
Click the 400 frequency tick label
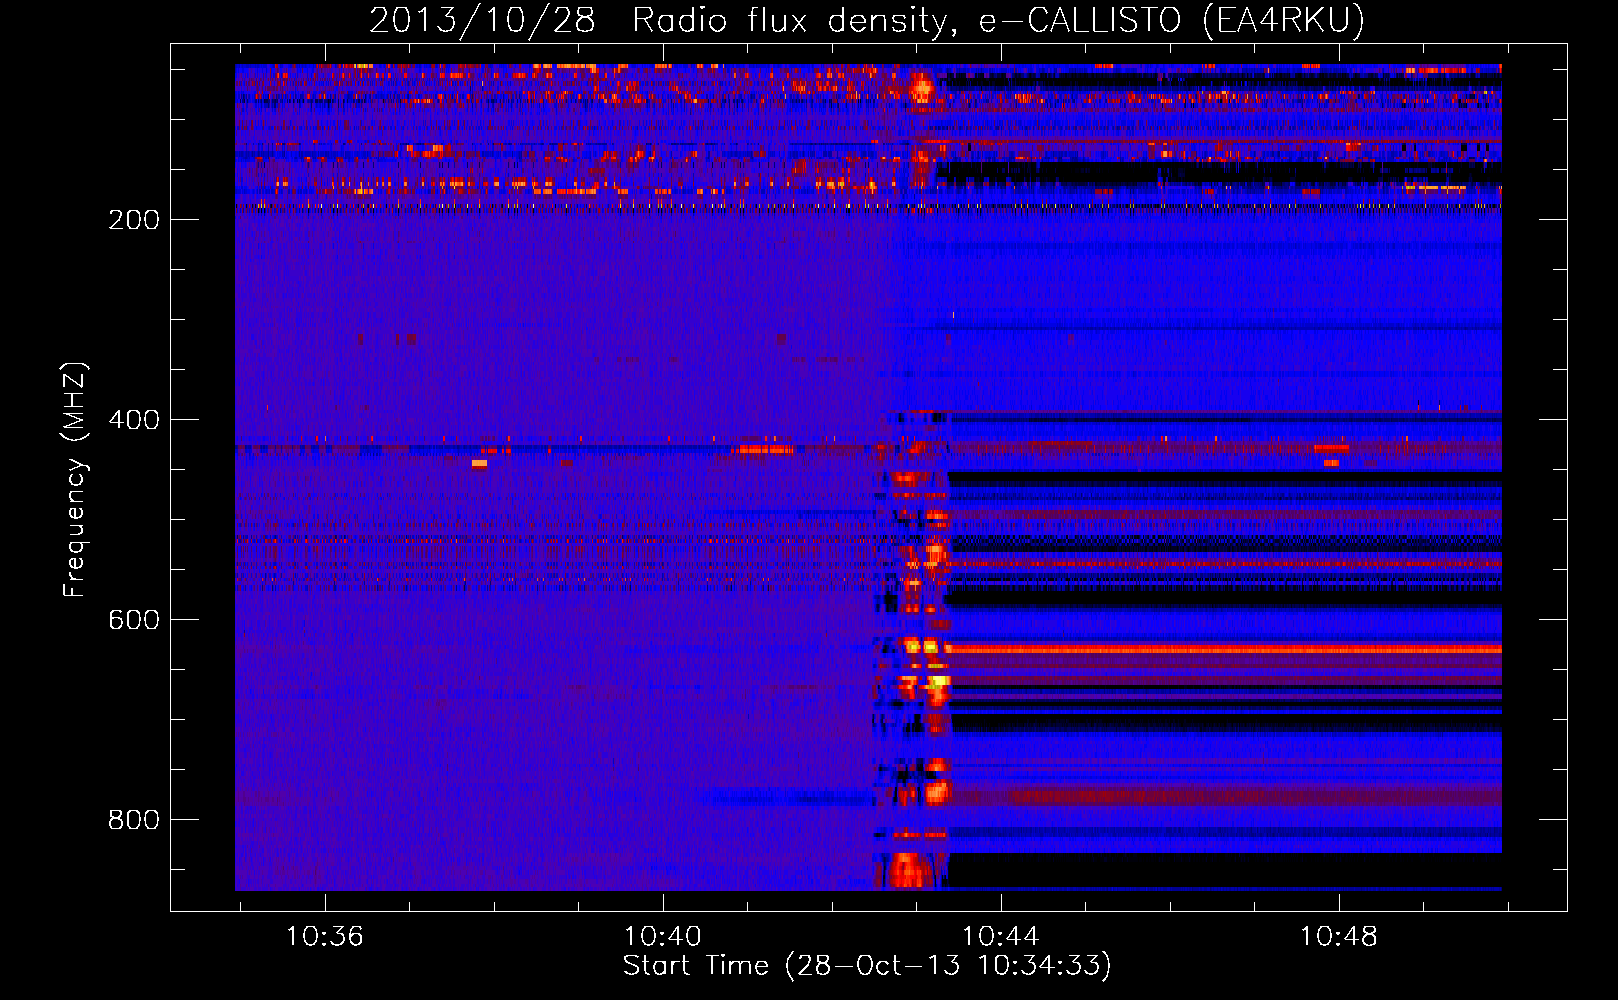pyautogui.click(x=133, y=420)
